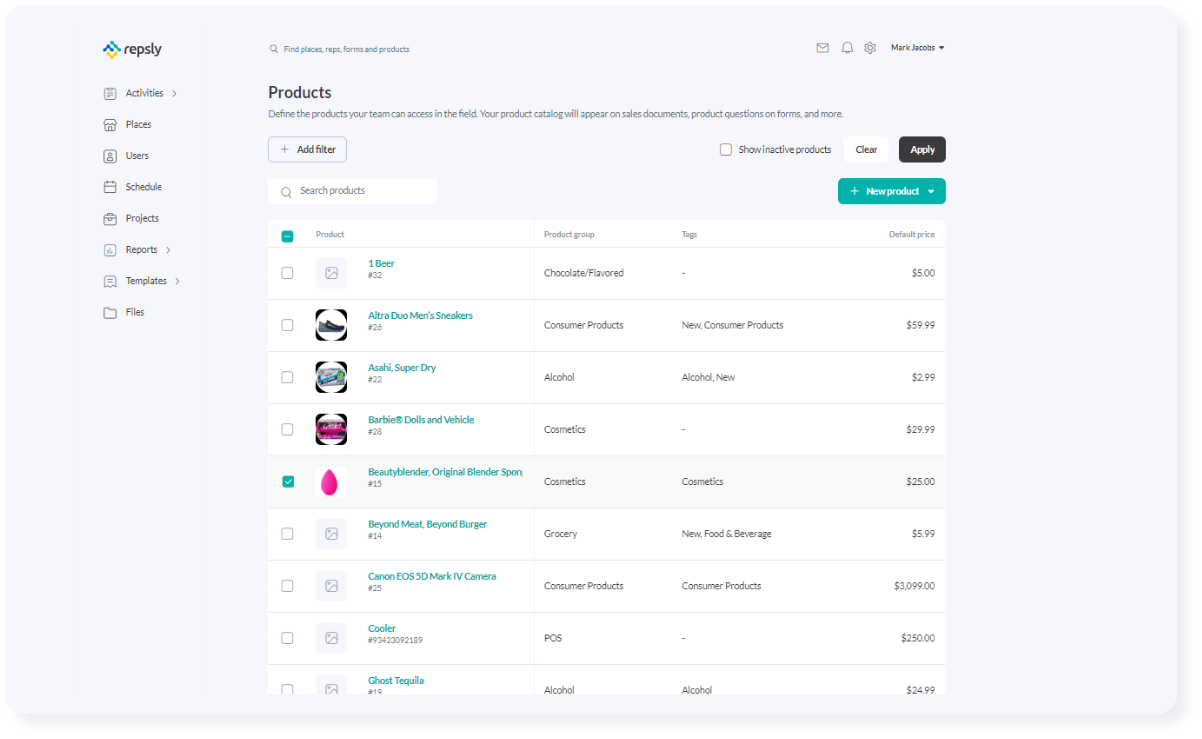Open the 1 Beer product link
Image resolution: width=1202 pixels, height=739 pixels.
[x=381, y=264]
